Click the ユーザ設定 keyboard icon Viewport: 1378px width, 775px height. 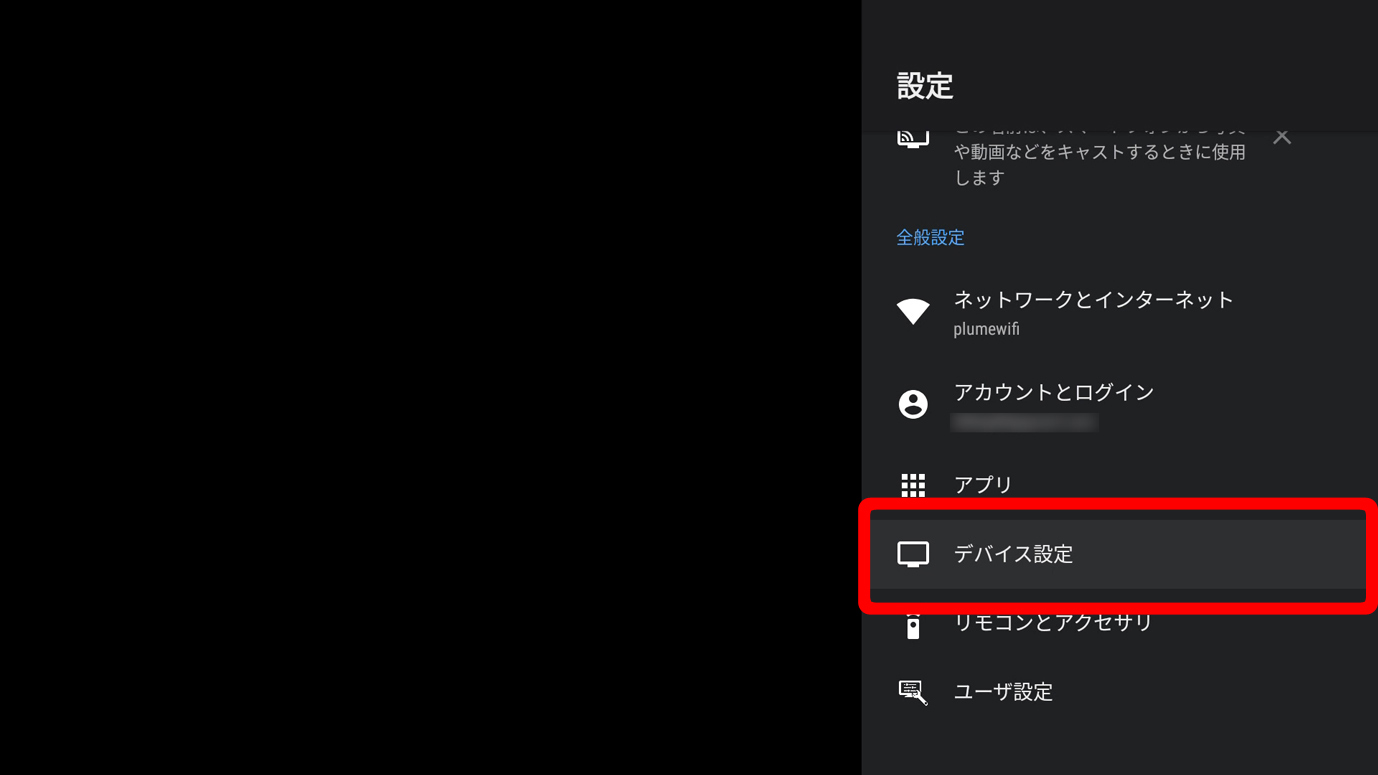pos(913,692)
